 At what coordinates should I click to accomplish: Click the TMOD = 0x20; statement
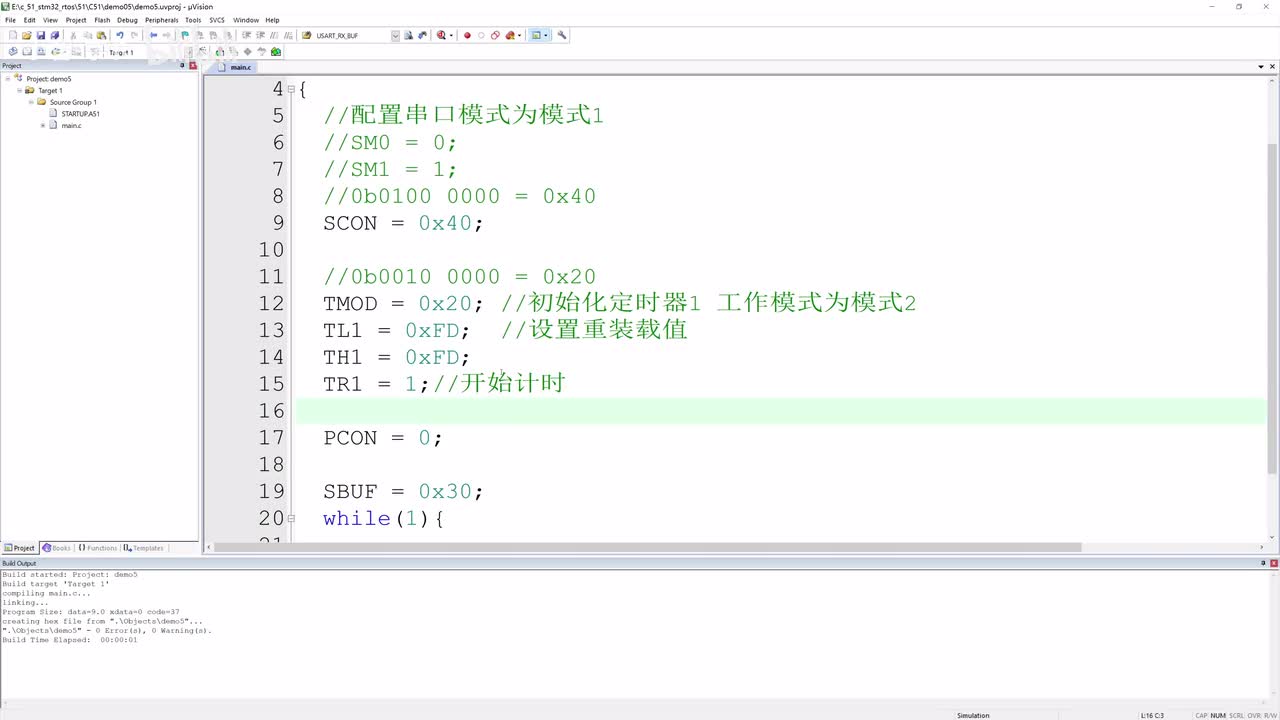(x=403, y=303)
